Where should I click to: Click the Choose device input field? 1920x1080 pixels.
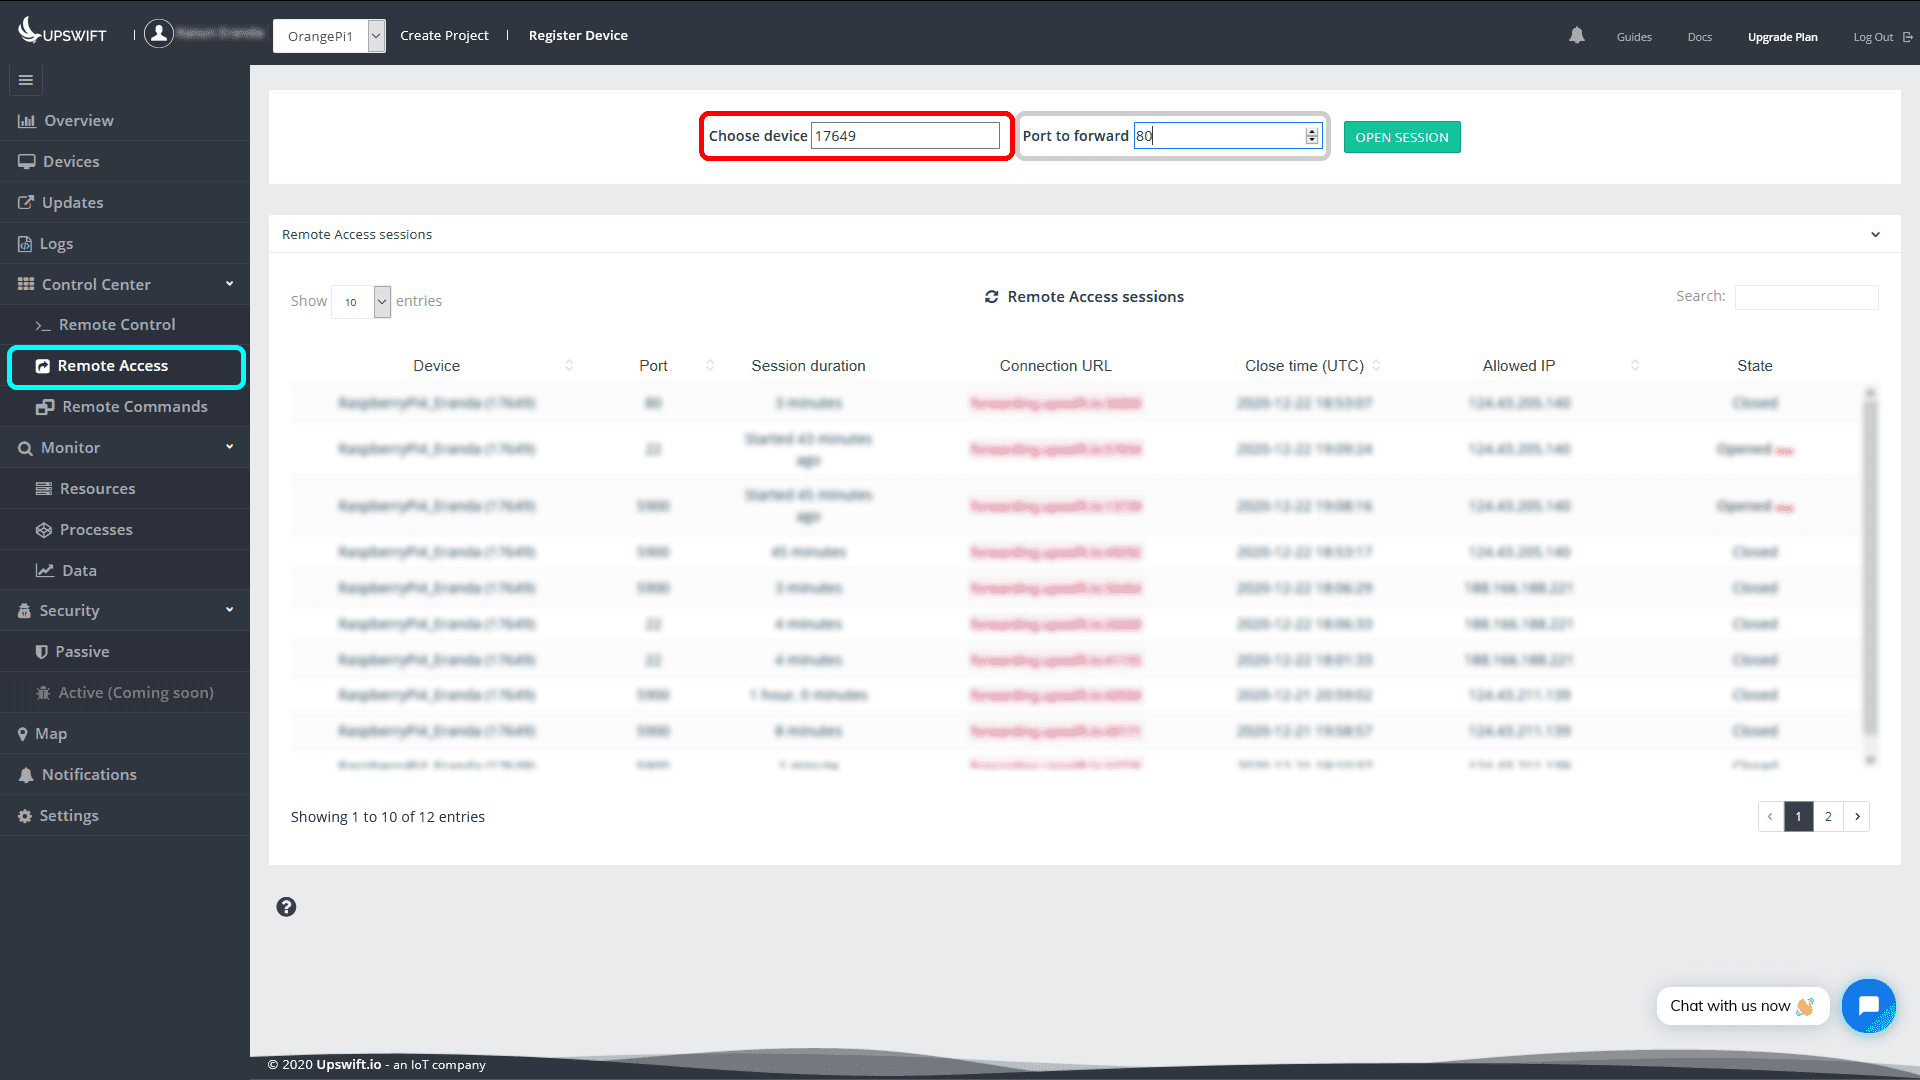click(904, 136)
